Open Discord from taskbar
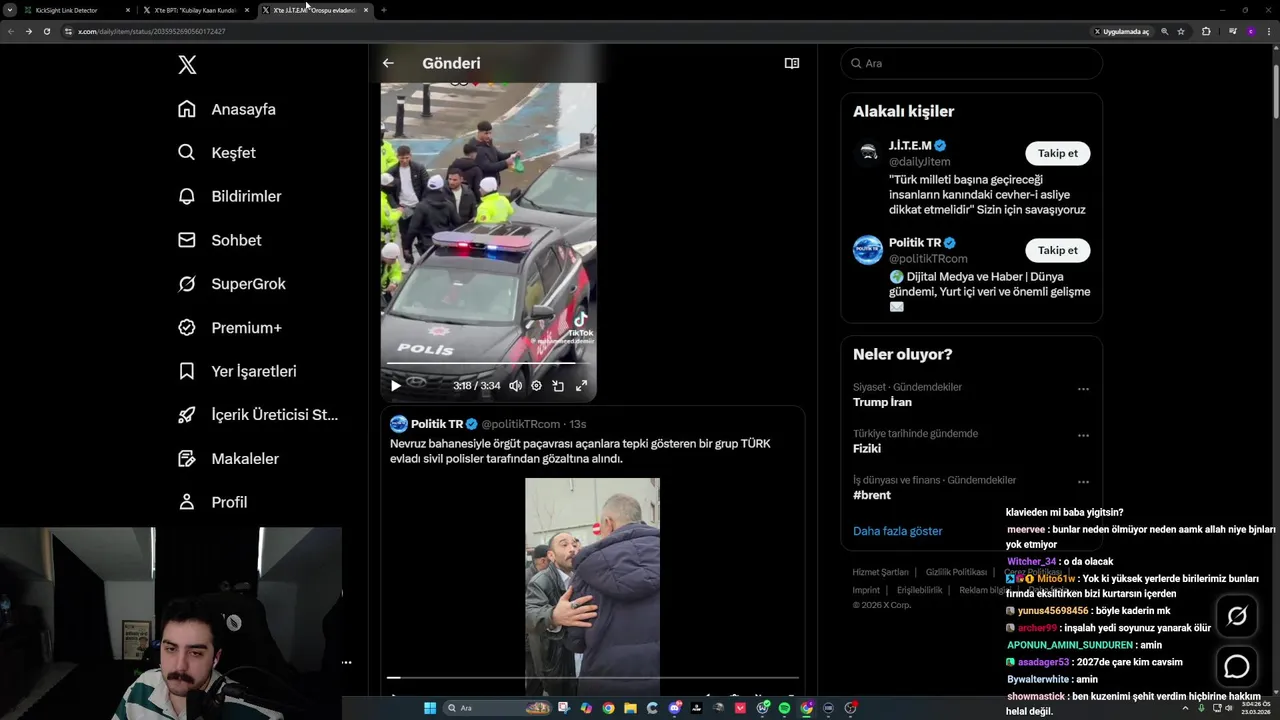This screenshot has width=1280, height=720. [x=675, y=708]
